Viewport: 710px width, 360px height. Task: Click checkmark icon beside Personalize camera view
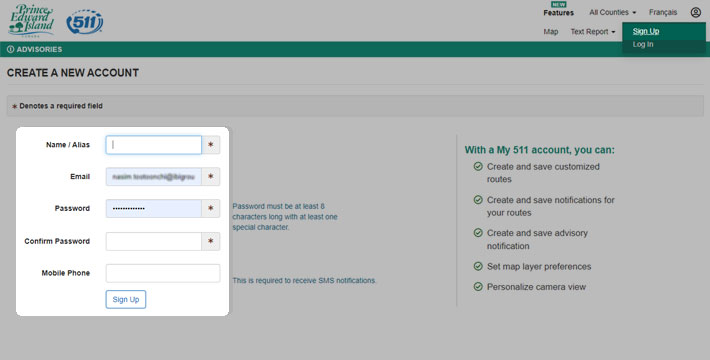coord(478,286)
